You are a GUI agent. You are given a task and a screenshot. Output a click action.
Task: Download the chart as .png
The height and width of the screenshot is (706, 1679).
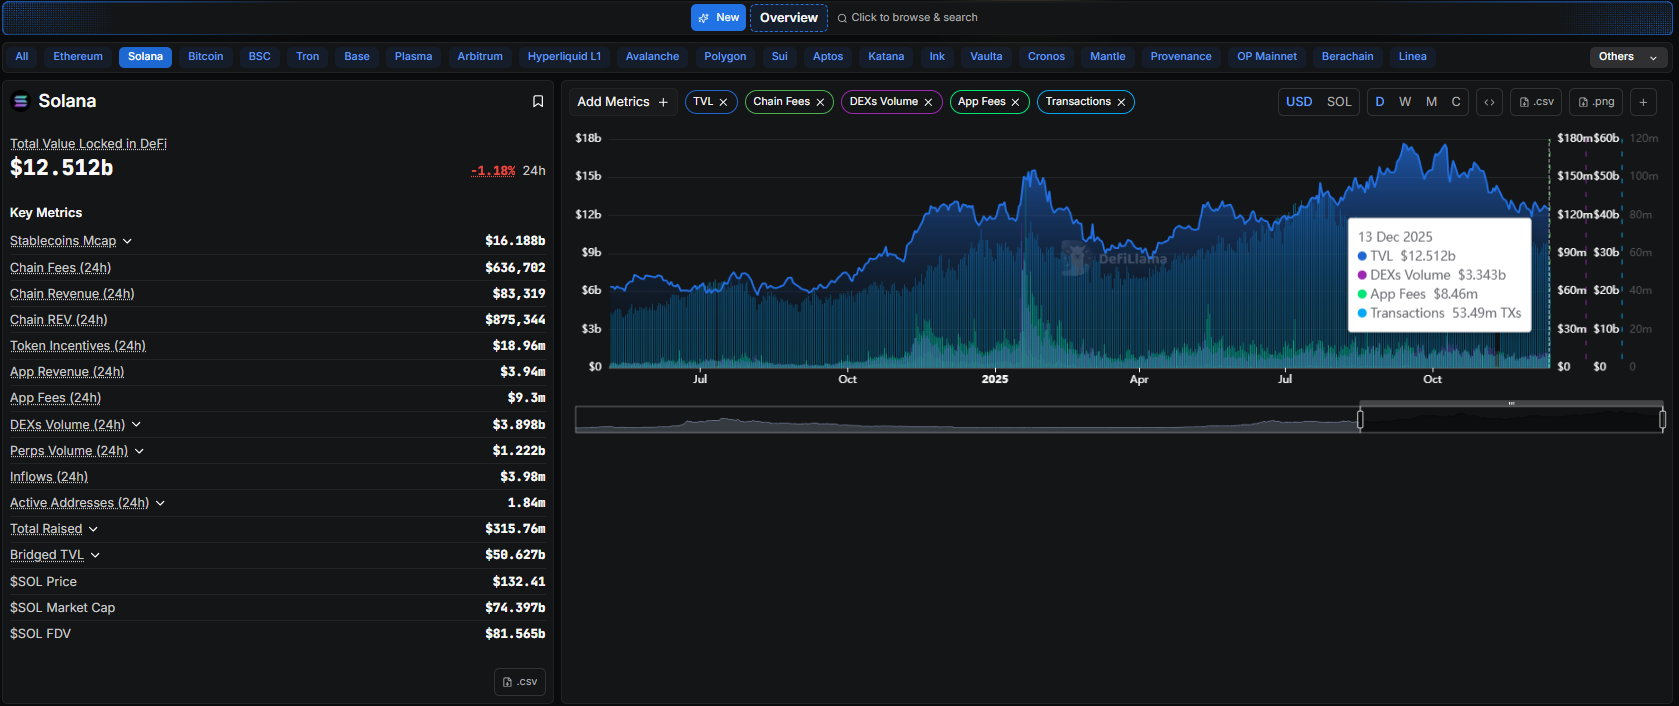pos(1595,102)
